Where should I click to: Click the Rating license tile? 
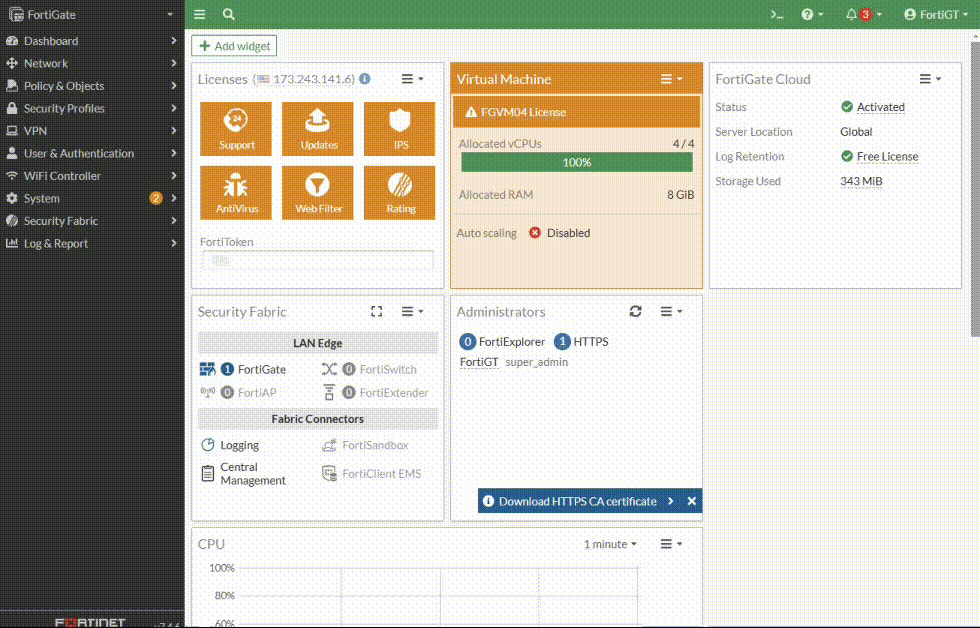(400, 192)
